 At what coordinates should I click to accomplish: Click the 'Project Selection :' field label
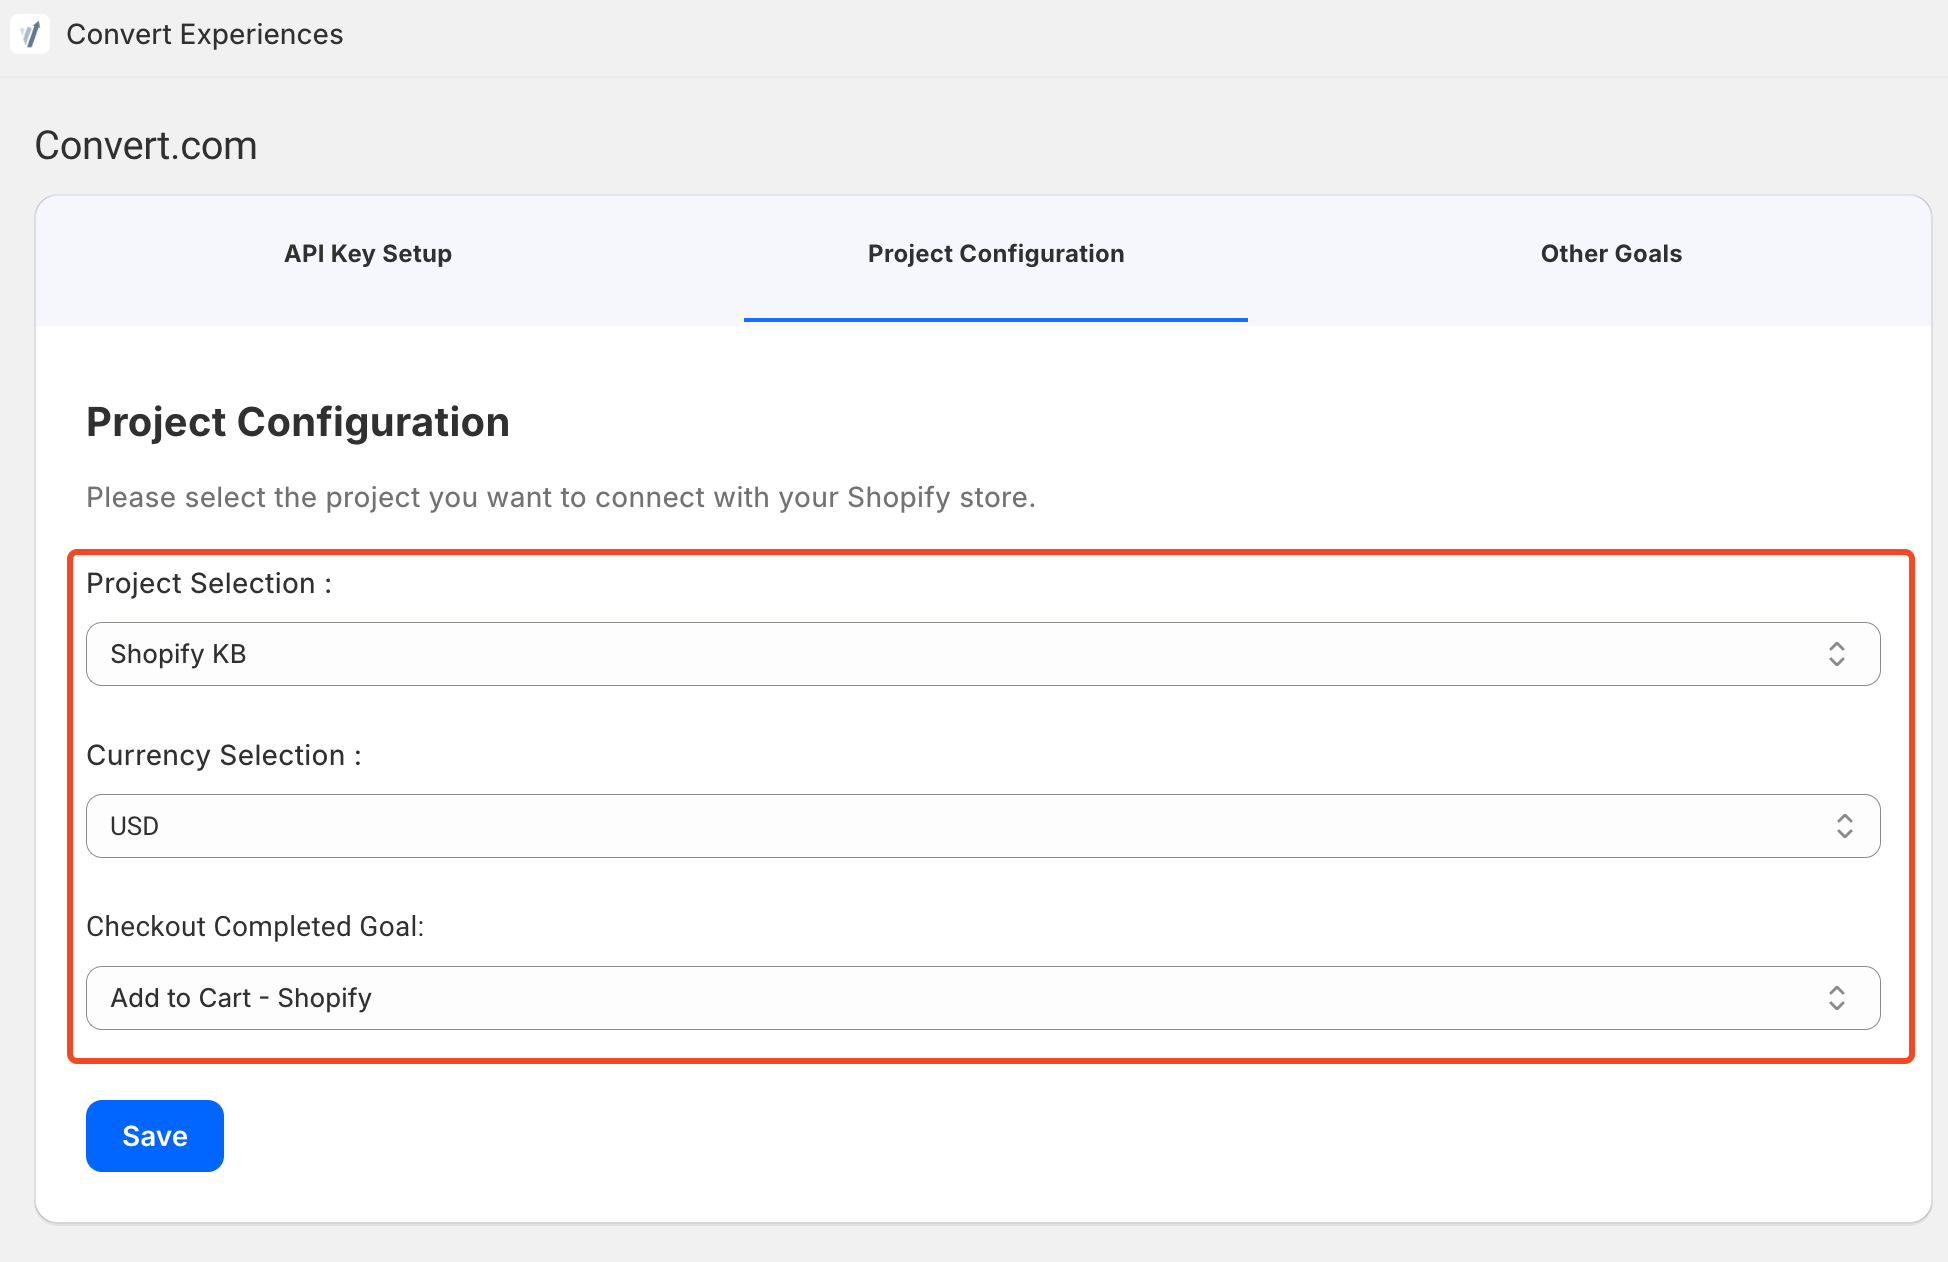(208, 583)
